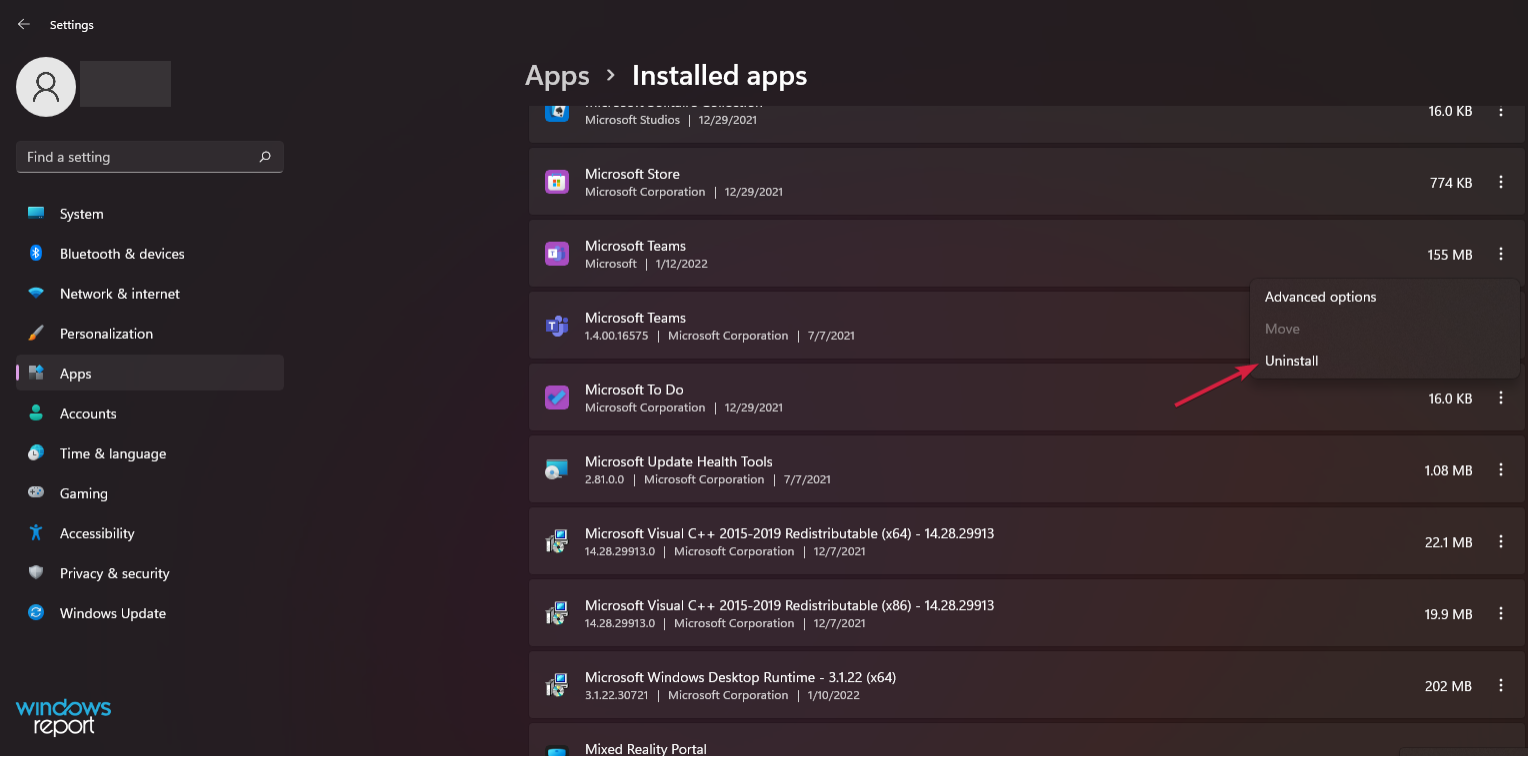Click the Accessibility figure icon
Image resolution: width=1528 pixels, height=757 pixels.
[x=36, y=533]
